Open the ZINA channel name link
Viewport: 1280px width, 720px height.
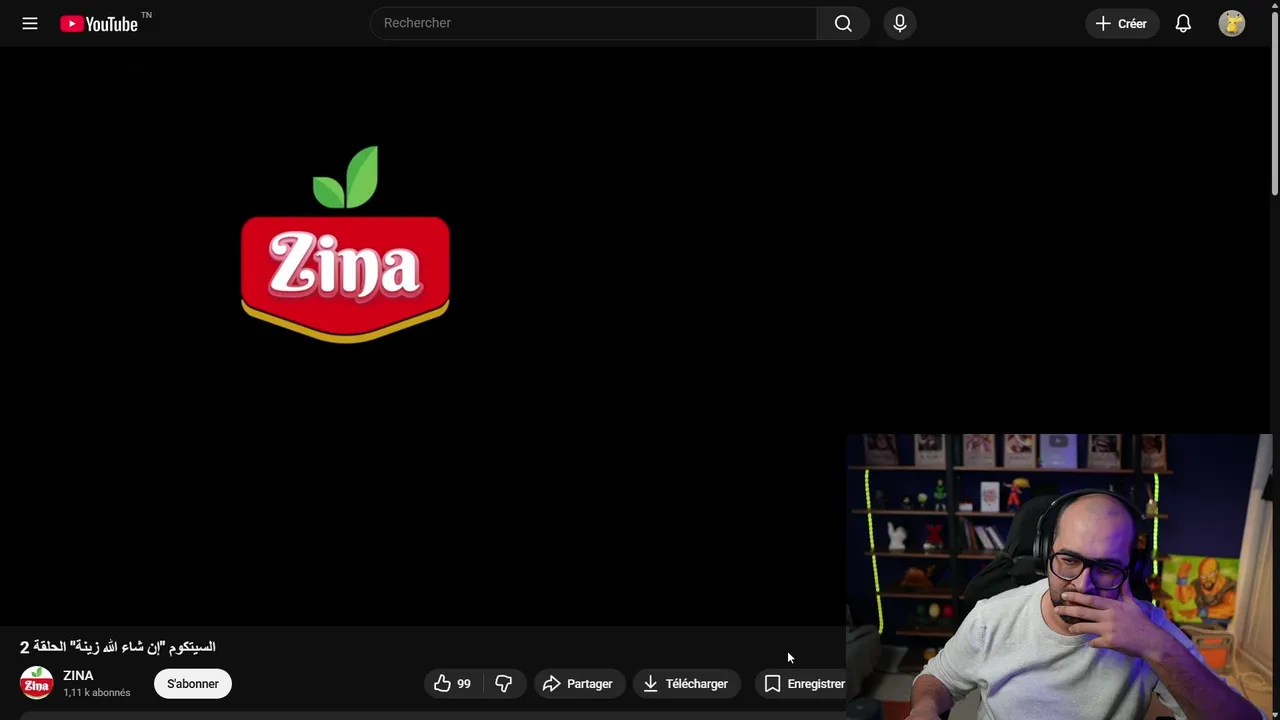(x=78, y=676)
